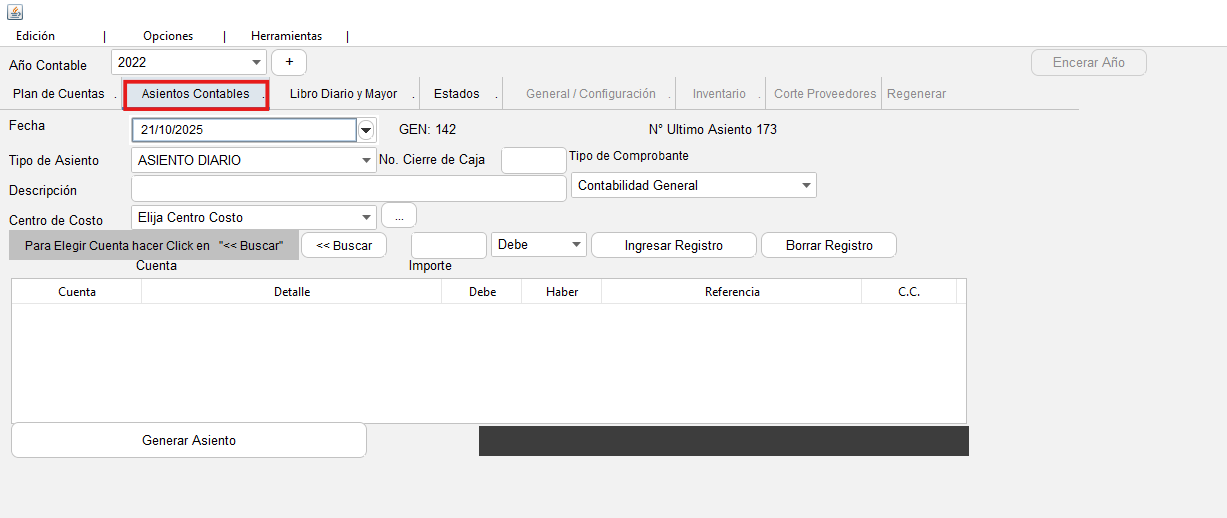Open the Fecha date picker arrow

pos(366,130)
